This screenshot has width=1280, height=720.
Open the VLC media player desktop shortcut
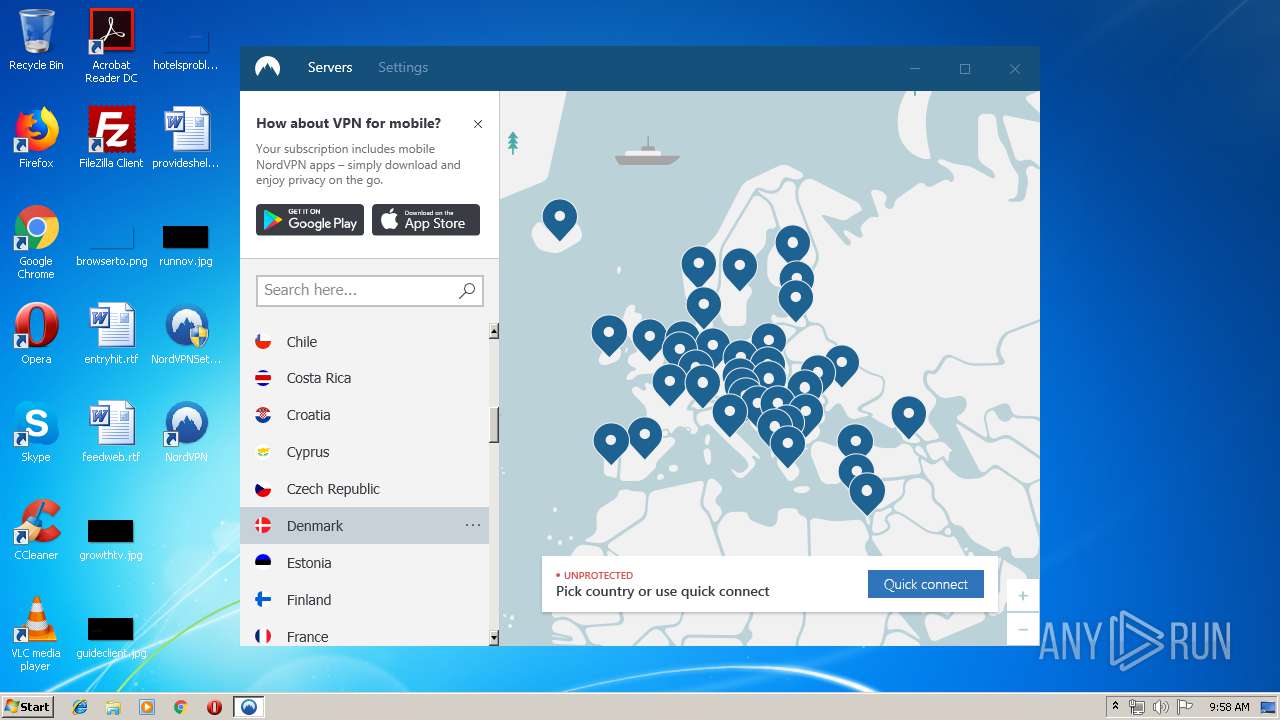pyautogui.click(x=36, y=634)
